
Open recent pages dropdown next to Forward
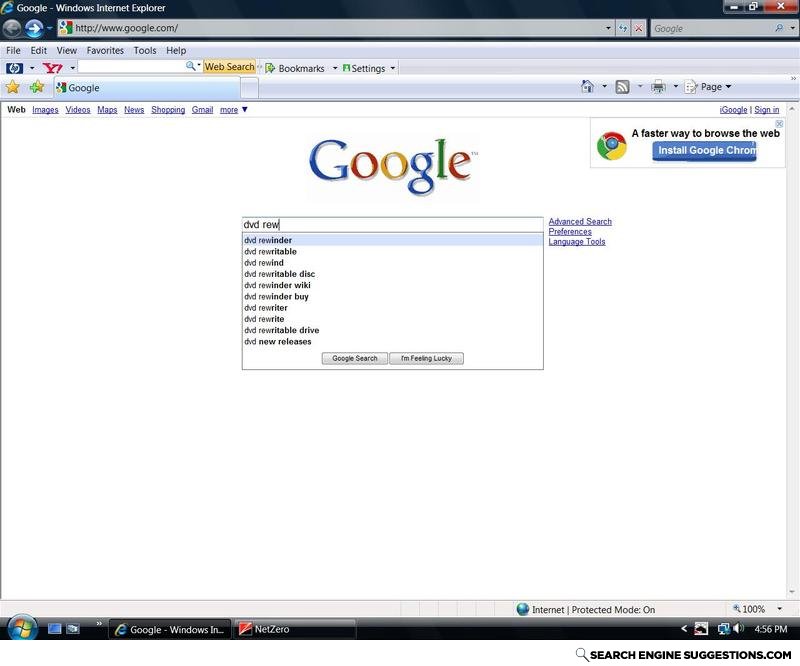[49, 28]
